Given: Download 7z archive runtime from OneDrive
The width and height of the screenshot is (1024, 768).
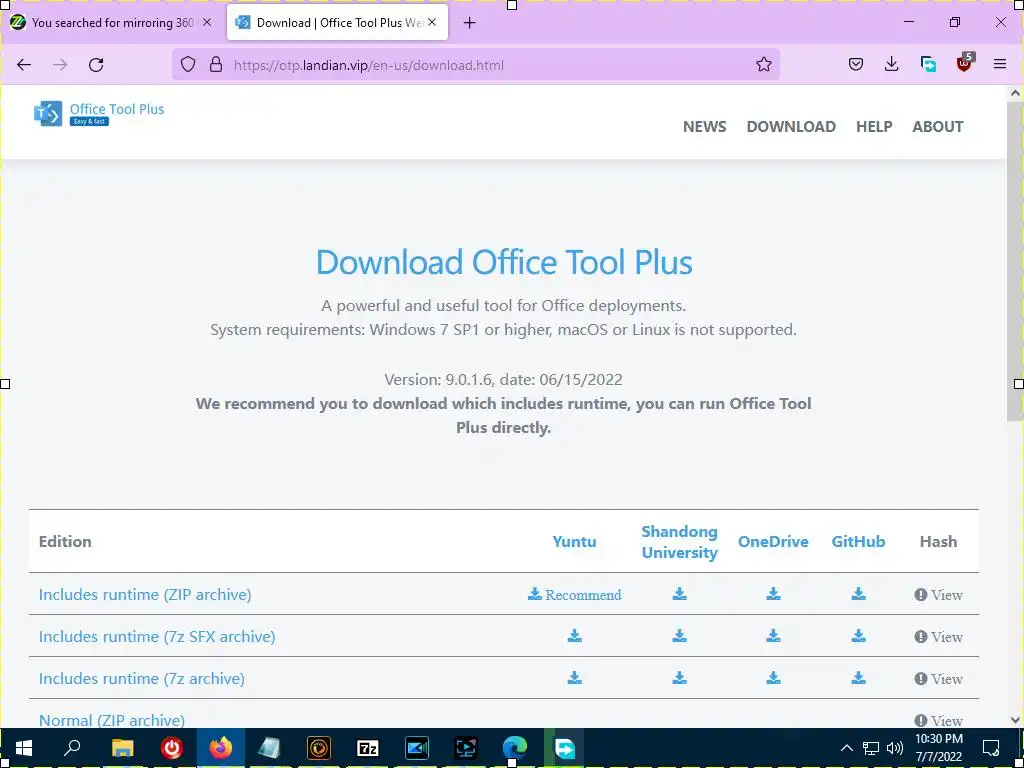Looking at the screenshot, I should pyautogui.click(x=773, y=677).
